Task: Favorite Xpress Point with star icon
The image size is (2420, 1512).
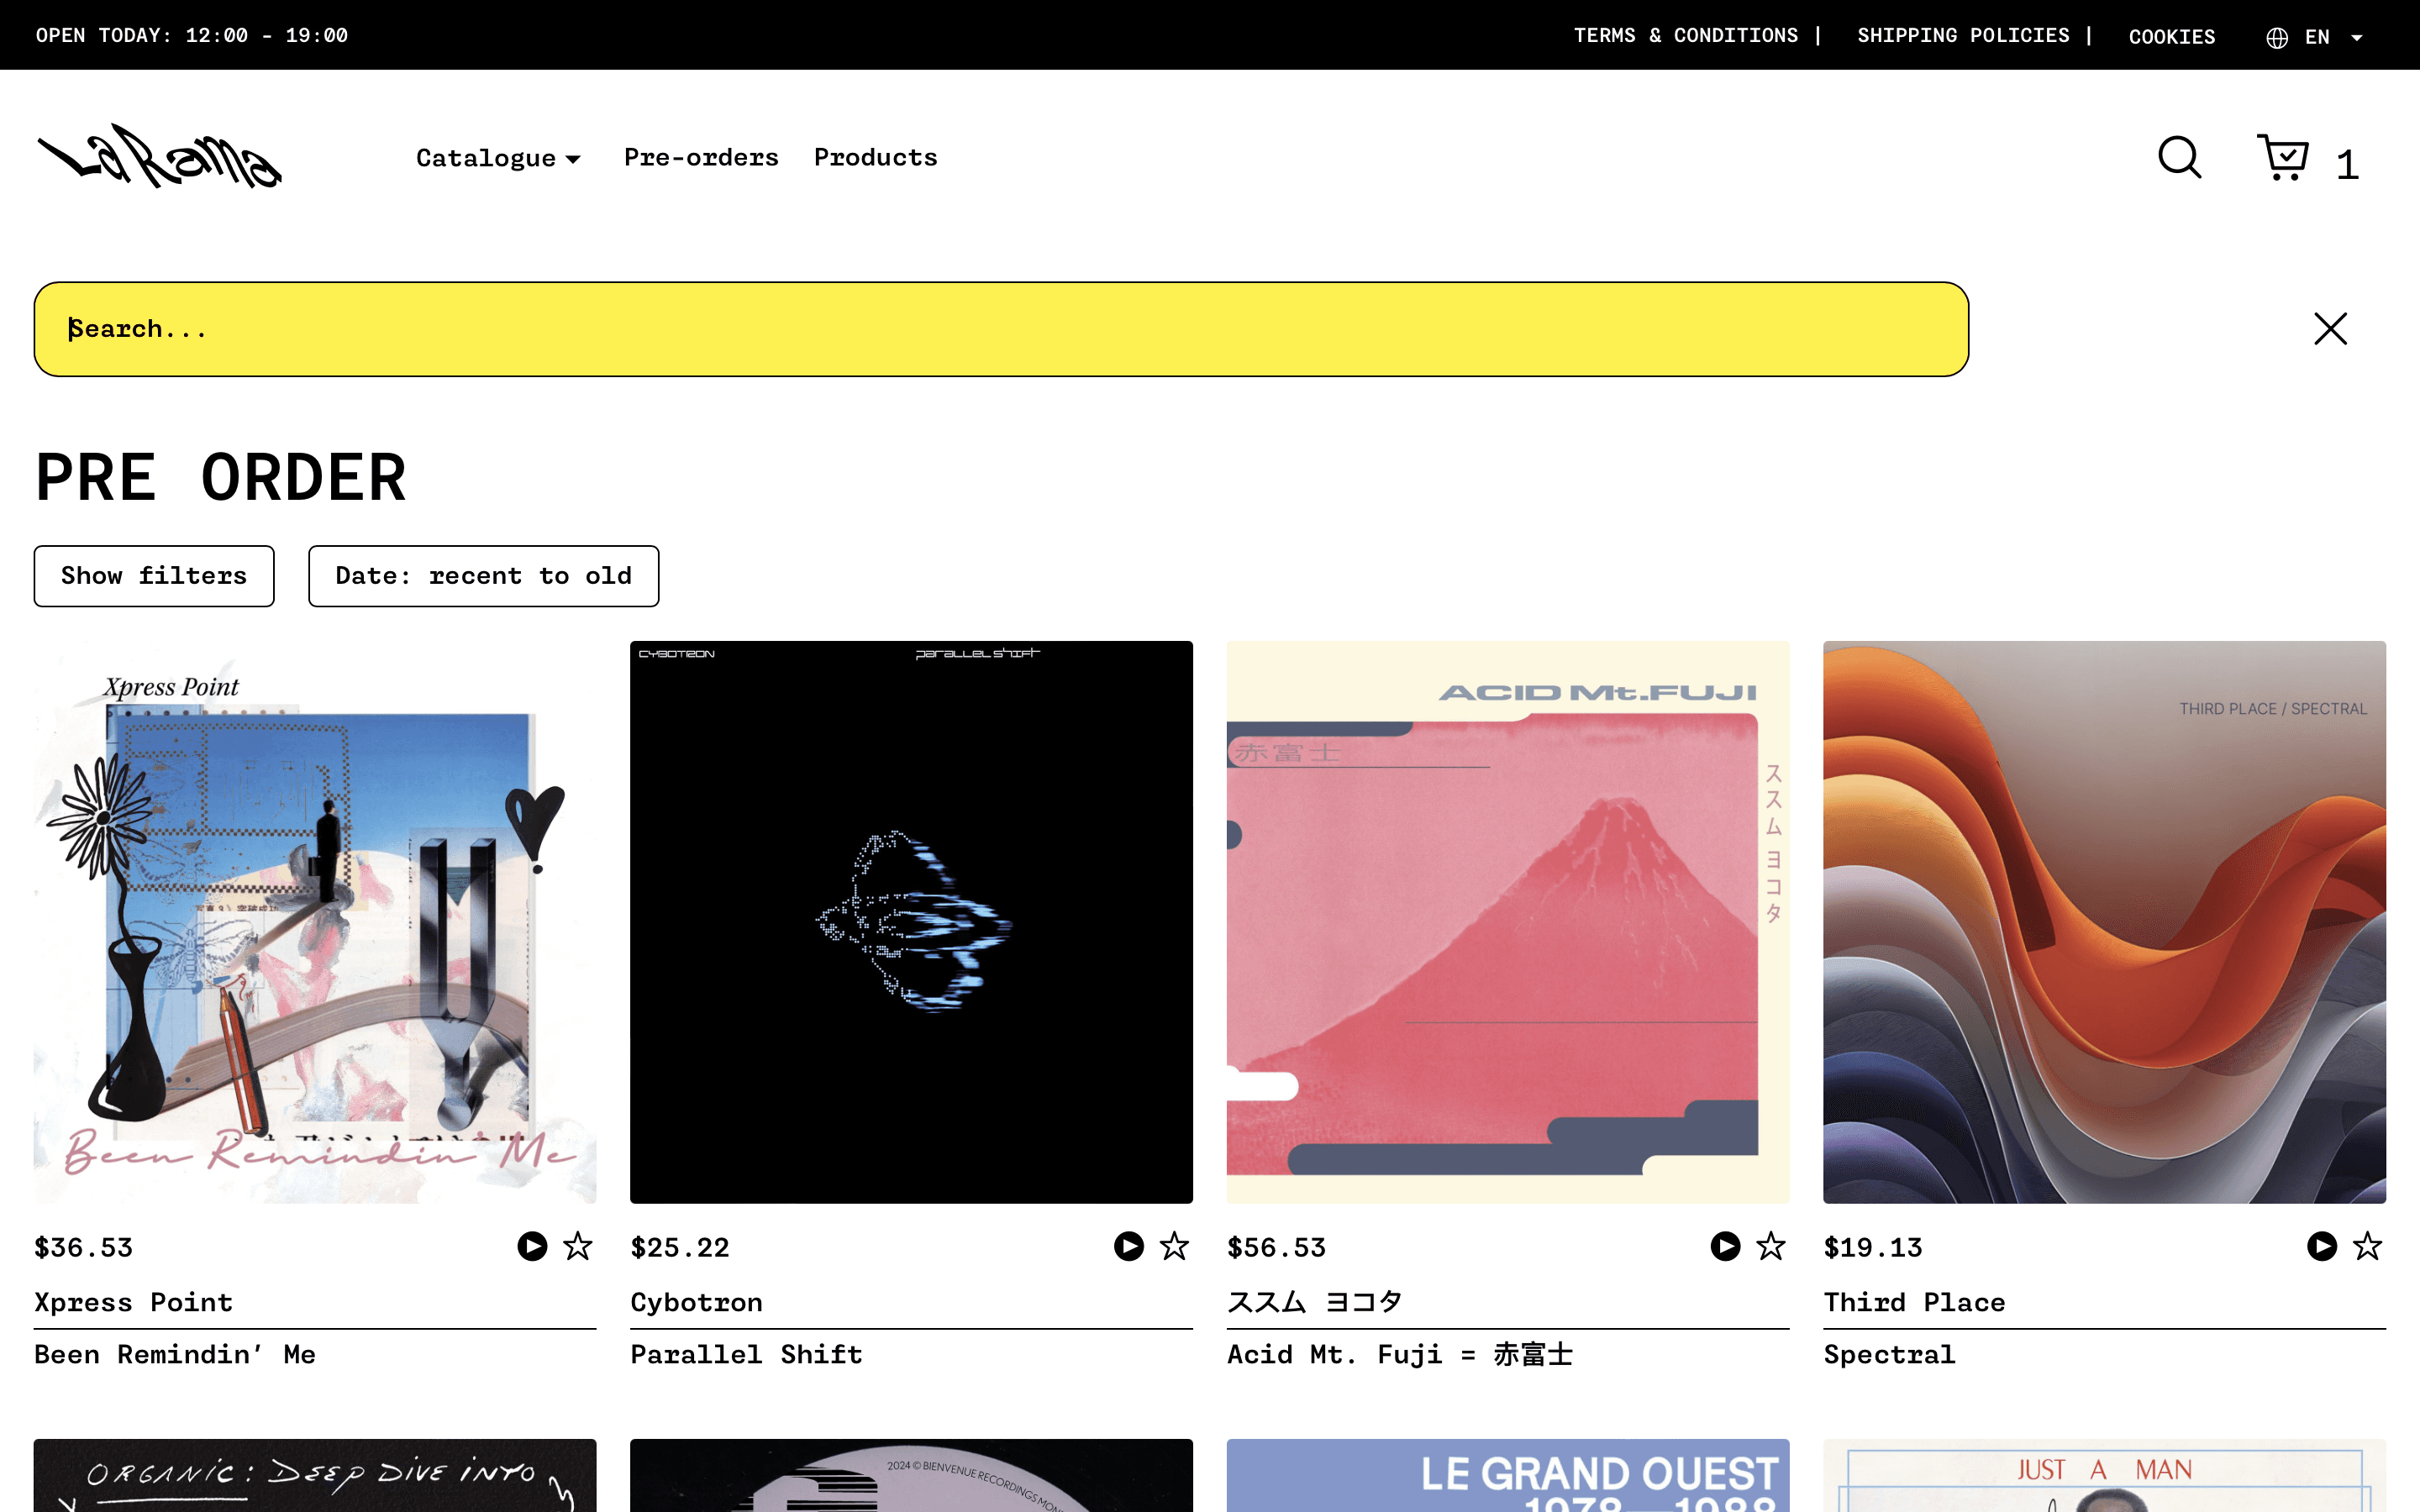Action: point(578,1246)
